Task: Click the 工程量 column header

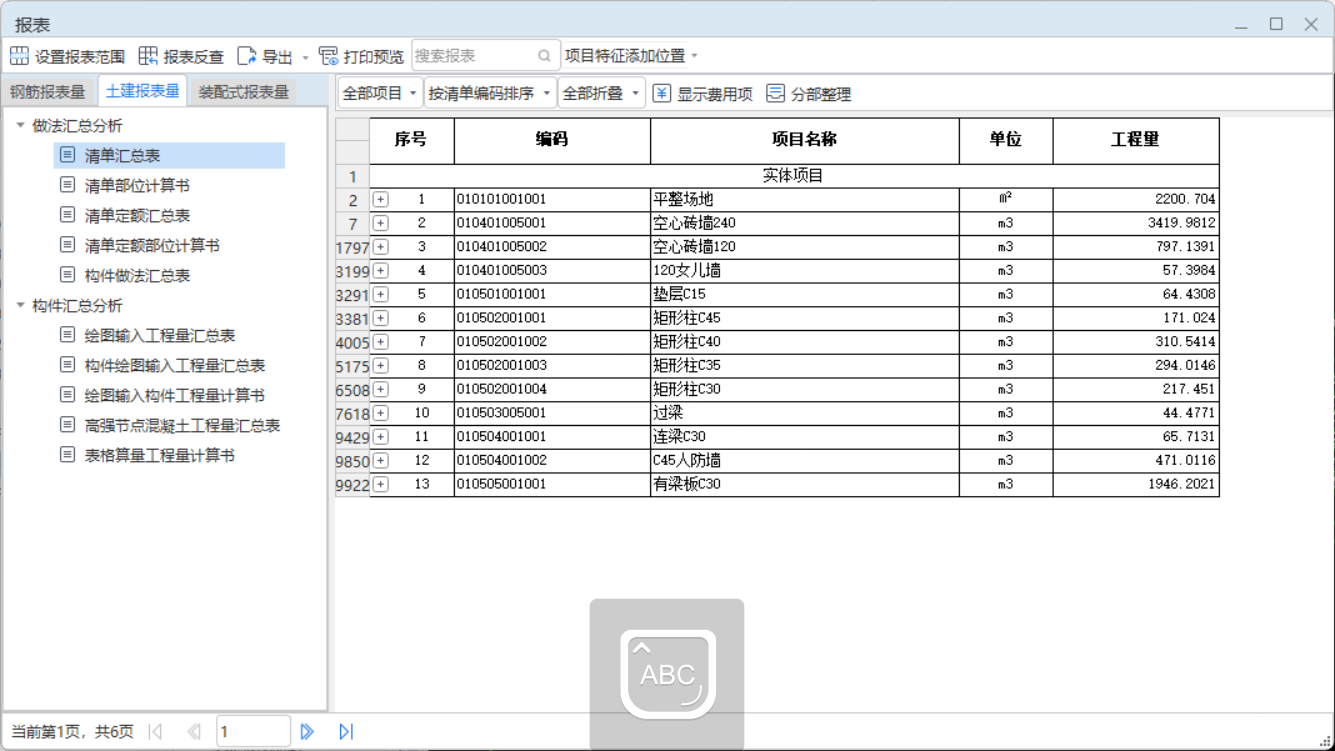Action: (x=1136, y=141)
